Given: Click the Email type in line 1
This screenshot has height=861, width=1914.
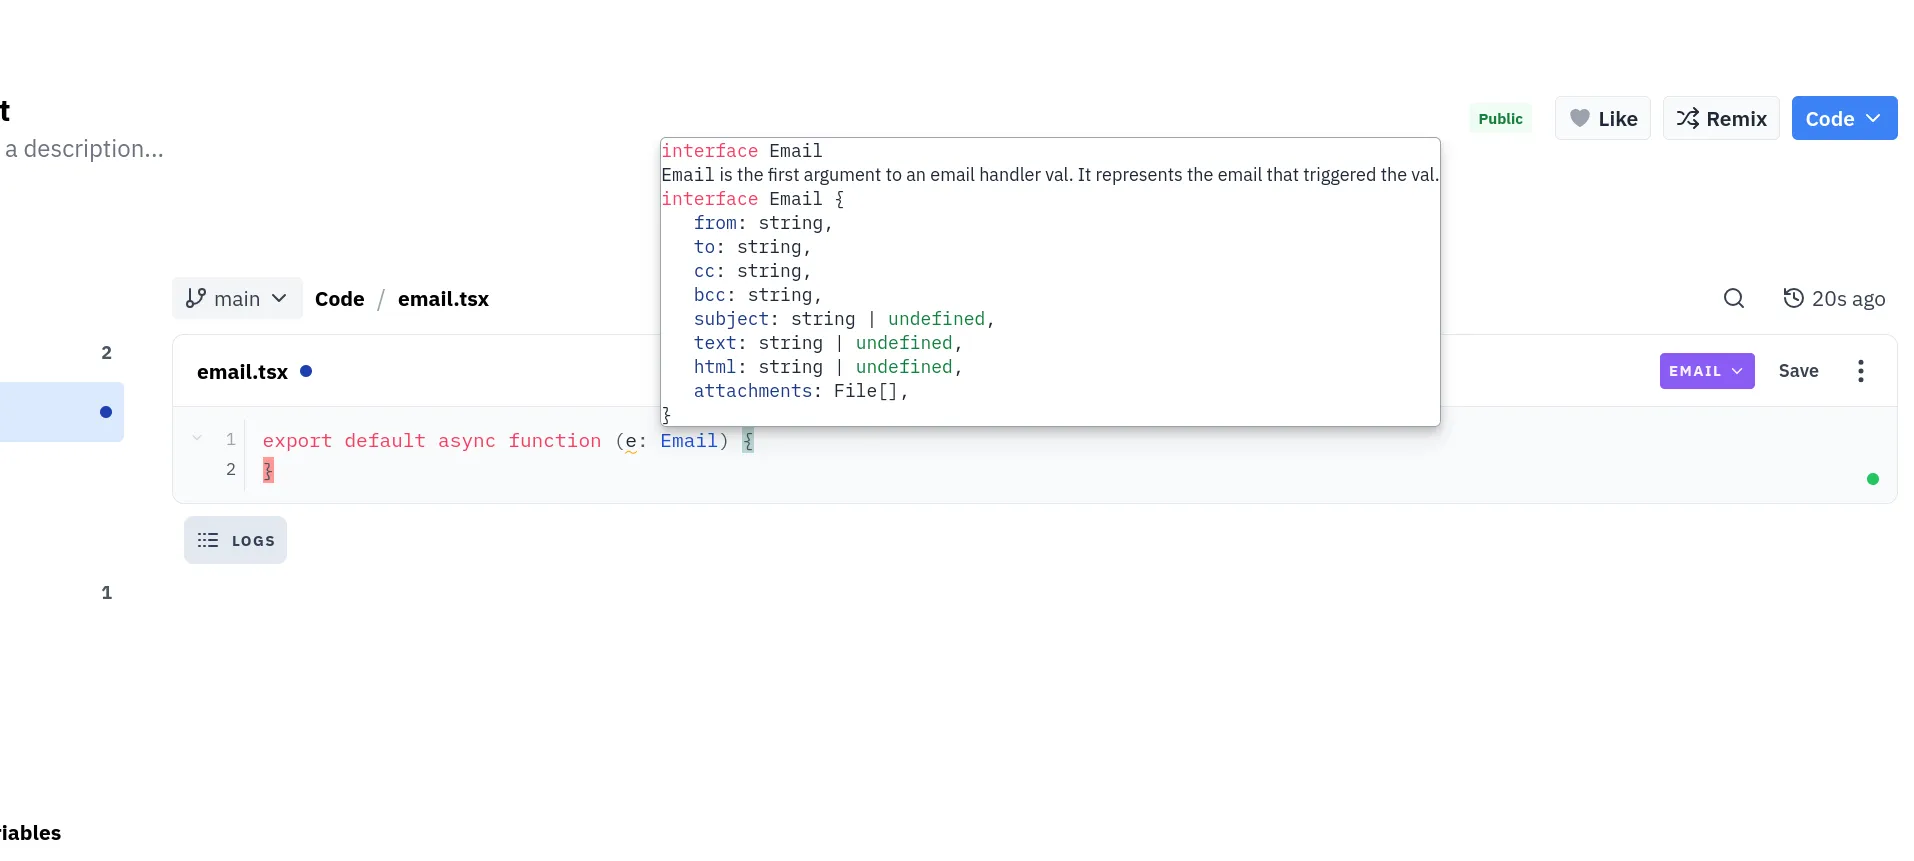Looking at the screenshot, I should (688, 441).
